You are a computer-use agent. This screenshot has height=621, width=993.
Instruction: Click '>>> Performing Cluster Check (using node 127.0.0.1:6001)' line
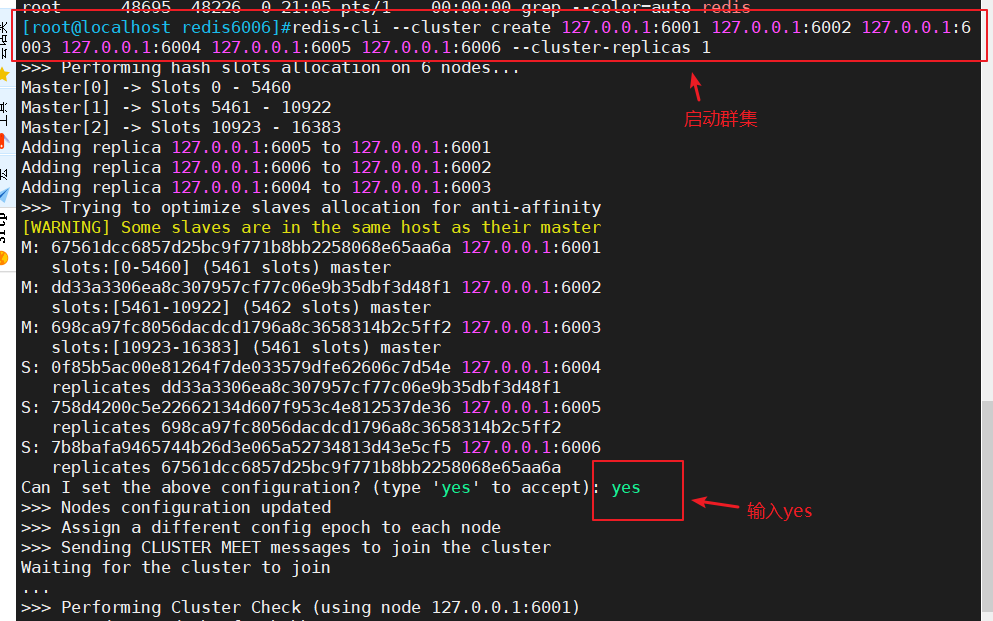click(x=301, y=608)
